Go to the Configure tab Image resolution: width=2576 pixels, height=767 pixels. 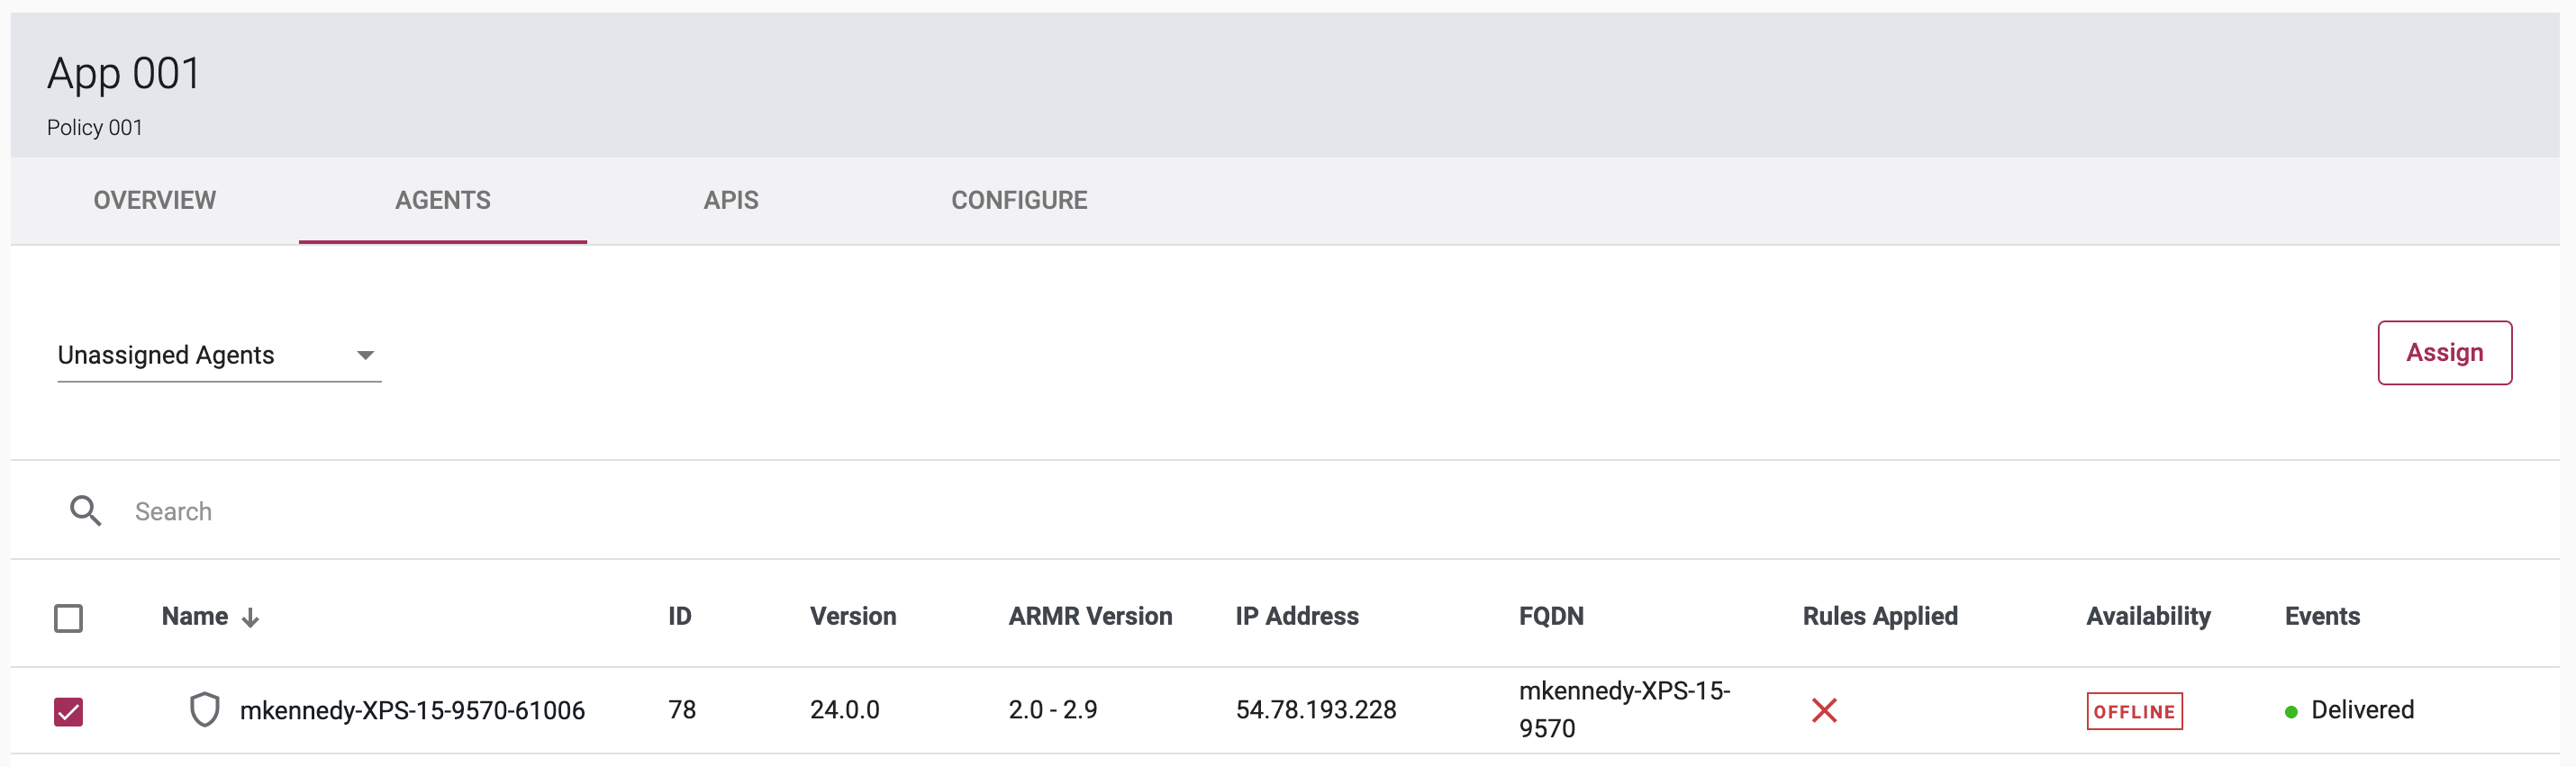(x=1018, y=200)
